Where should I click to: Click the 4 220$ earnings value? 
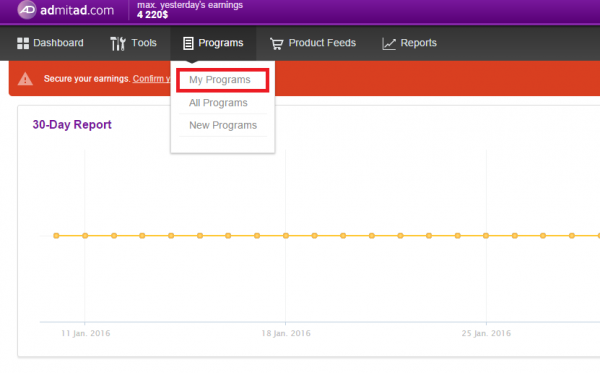coord(152,15)
